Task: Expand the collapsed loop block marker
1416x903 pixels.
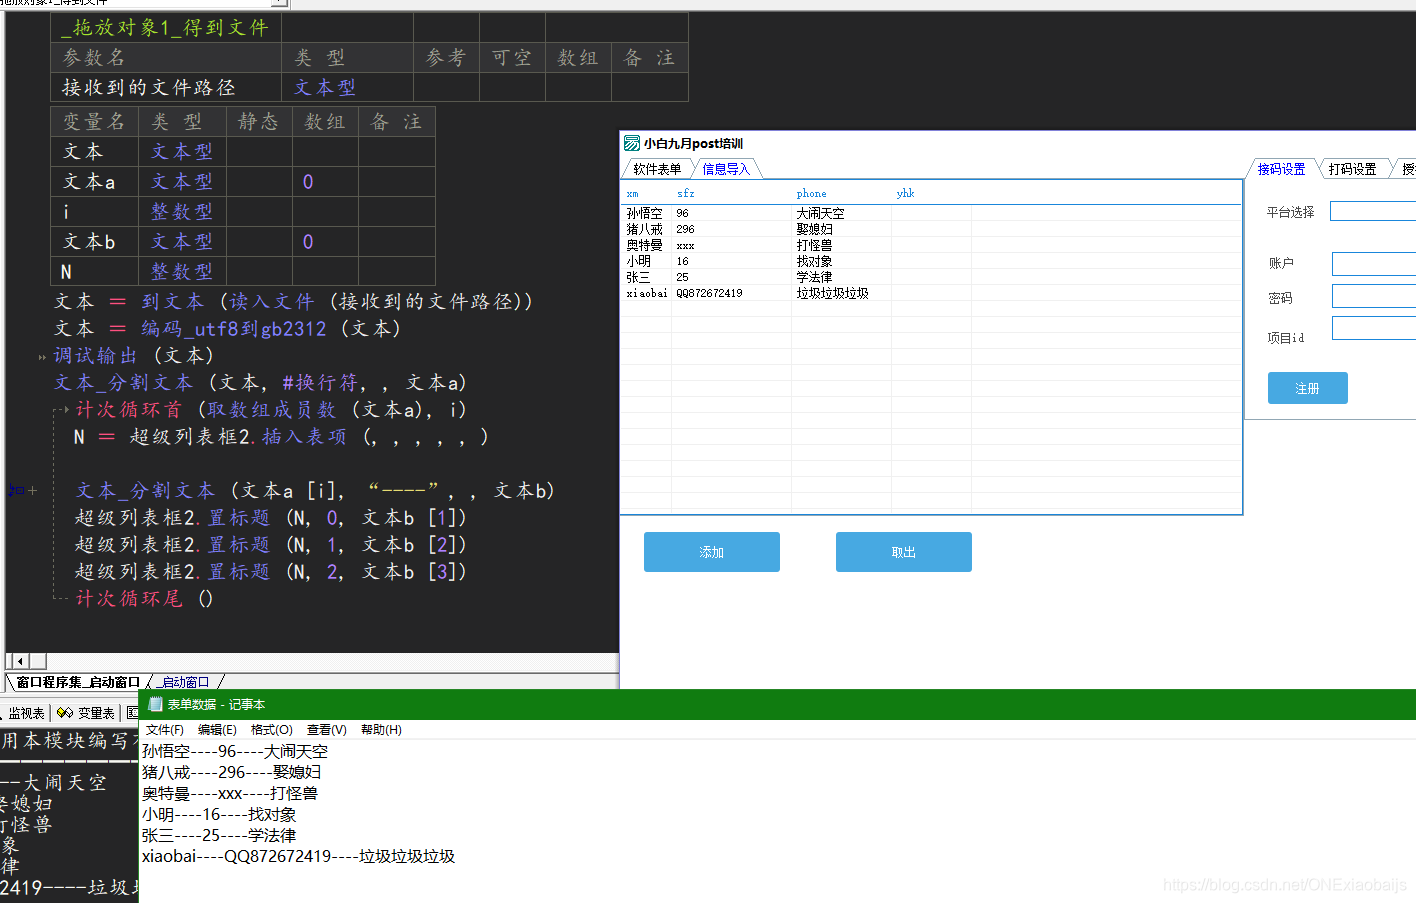Action: 32,491
